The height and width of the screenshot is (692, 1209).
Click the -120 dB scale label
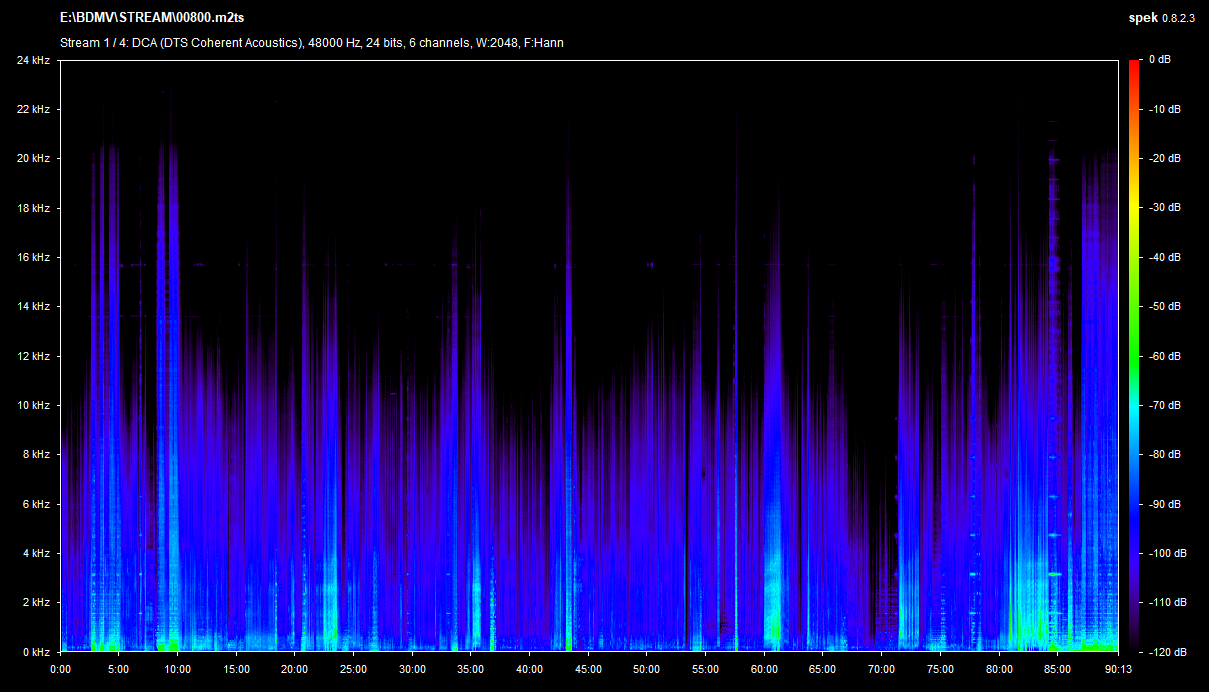[1166, 652]
